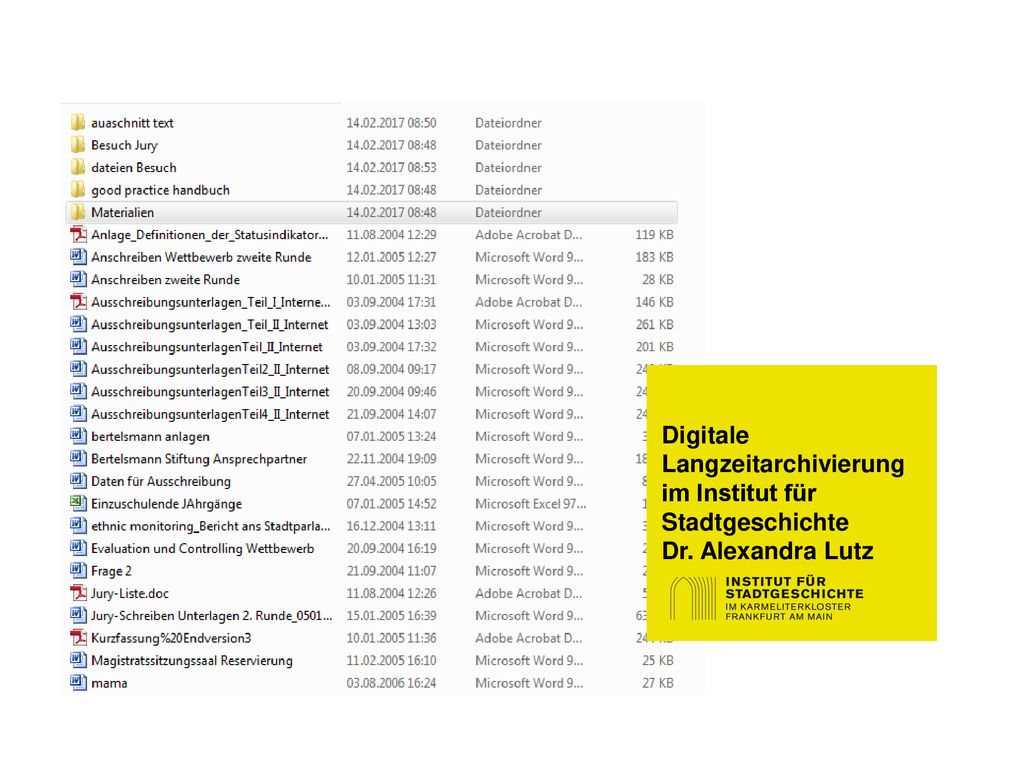1024x768 pixels.
Task: Click file name Daten für Ausschreibung
Action: point(161,482)
